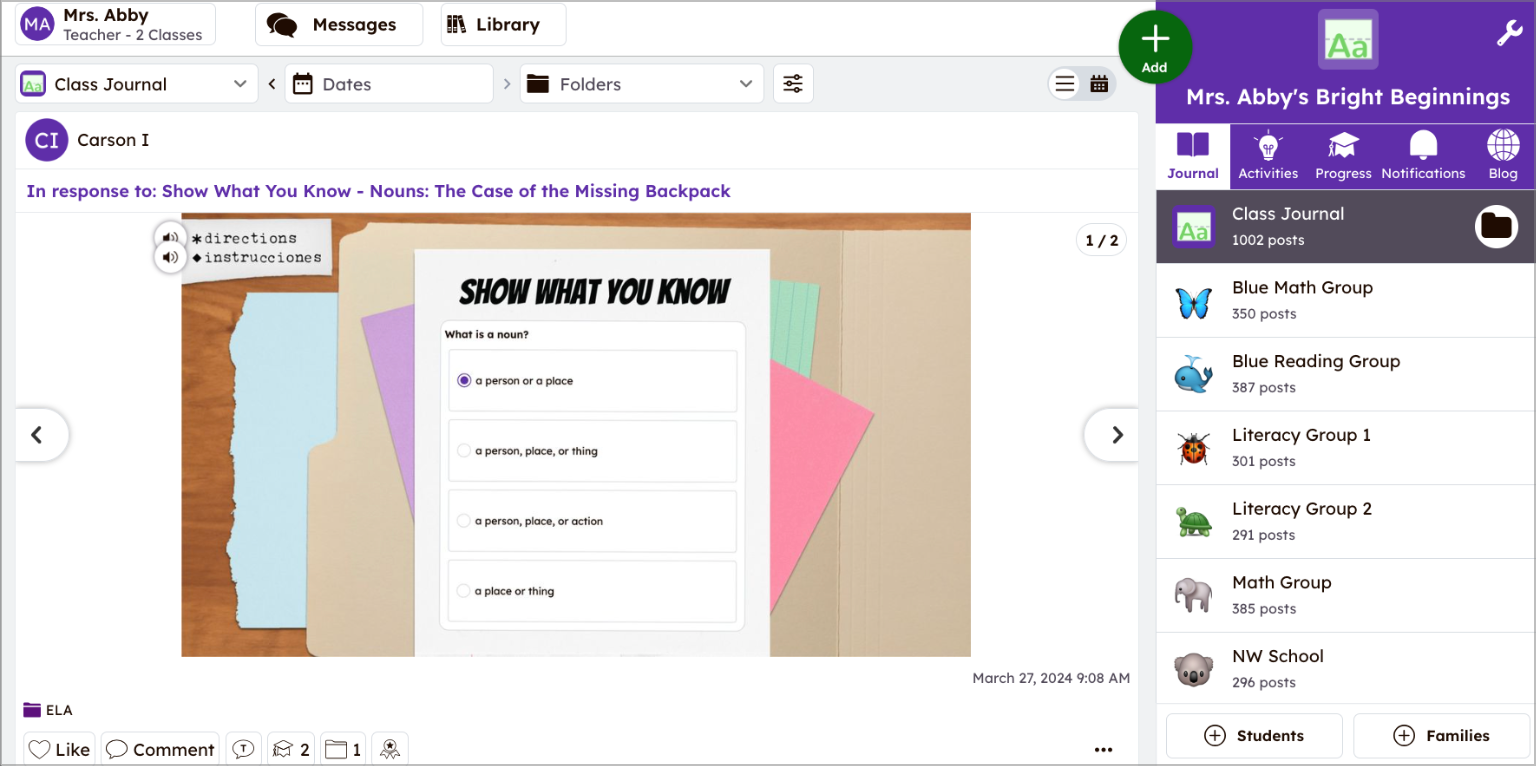Select the 'a person, place, or thing' answer
The width and height of the screenshot is (1536, 766).
coord(592,450)
